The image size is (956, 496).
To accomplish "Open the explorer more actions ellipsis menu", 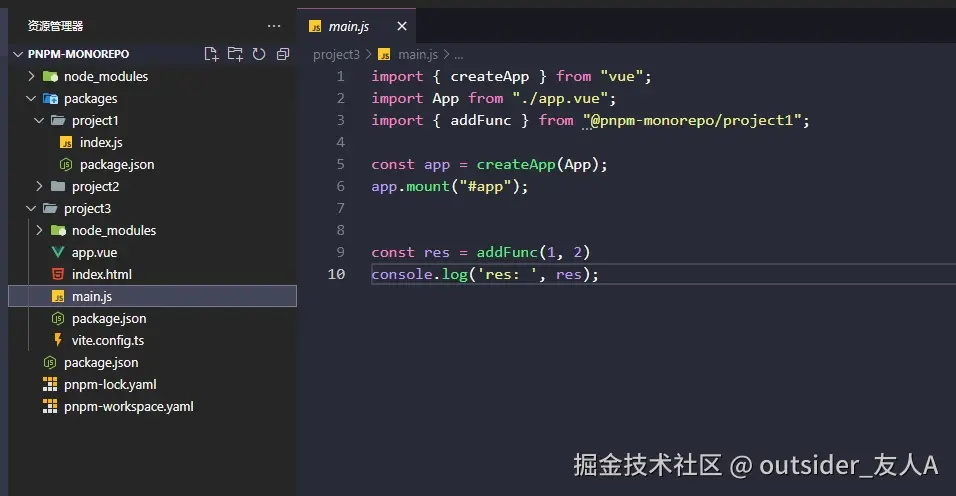I will coord(274,26).
